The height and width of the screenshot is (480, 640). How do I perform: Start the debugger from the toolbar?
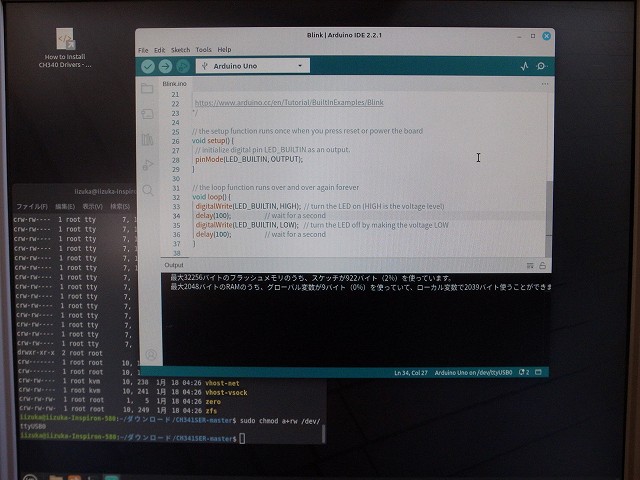coord(183,66)
